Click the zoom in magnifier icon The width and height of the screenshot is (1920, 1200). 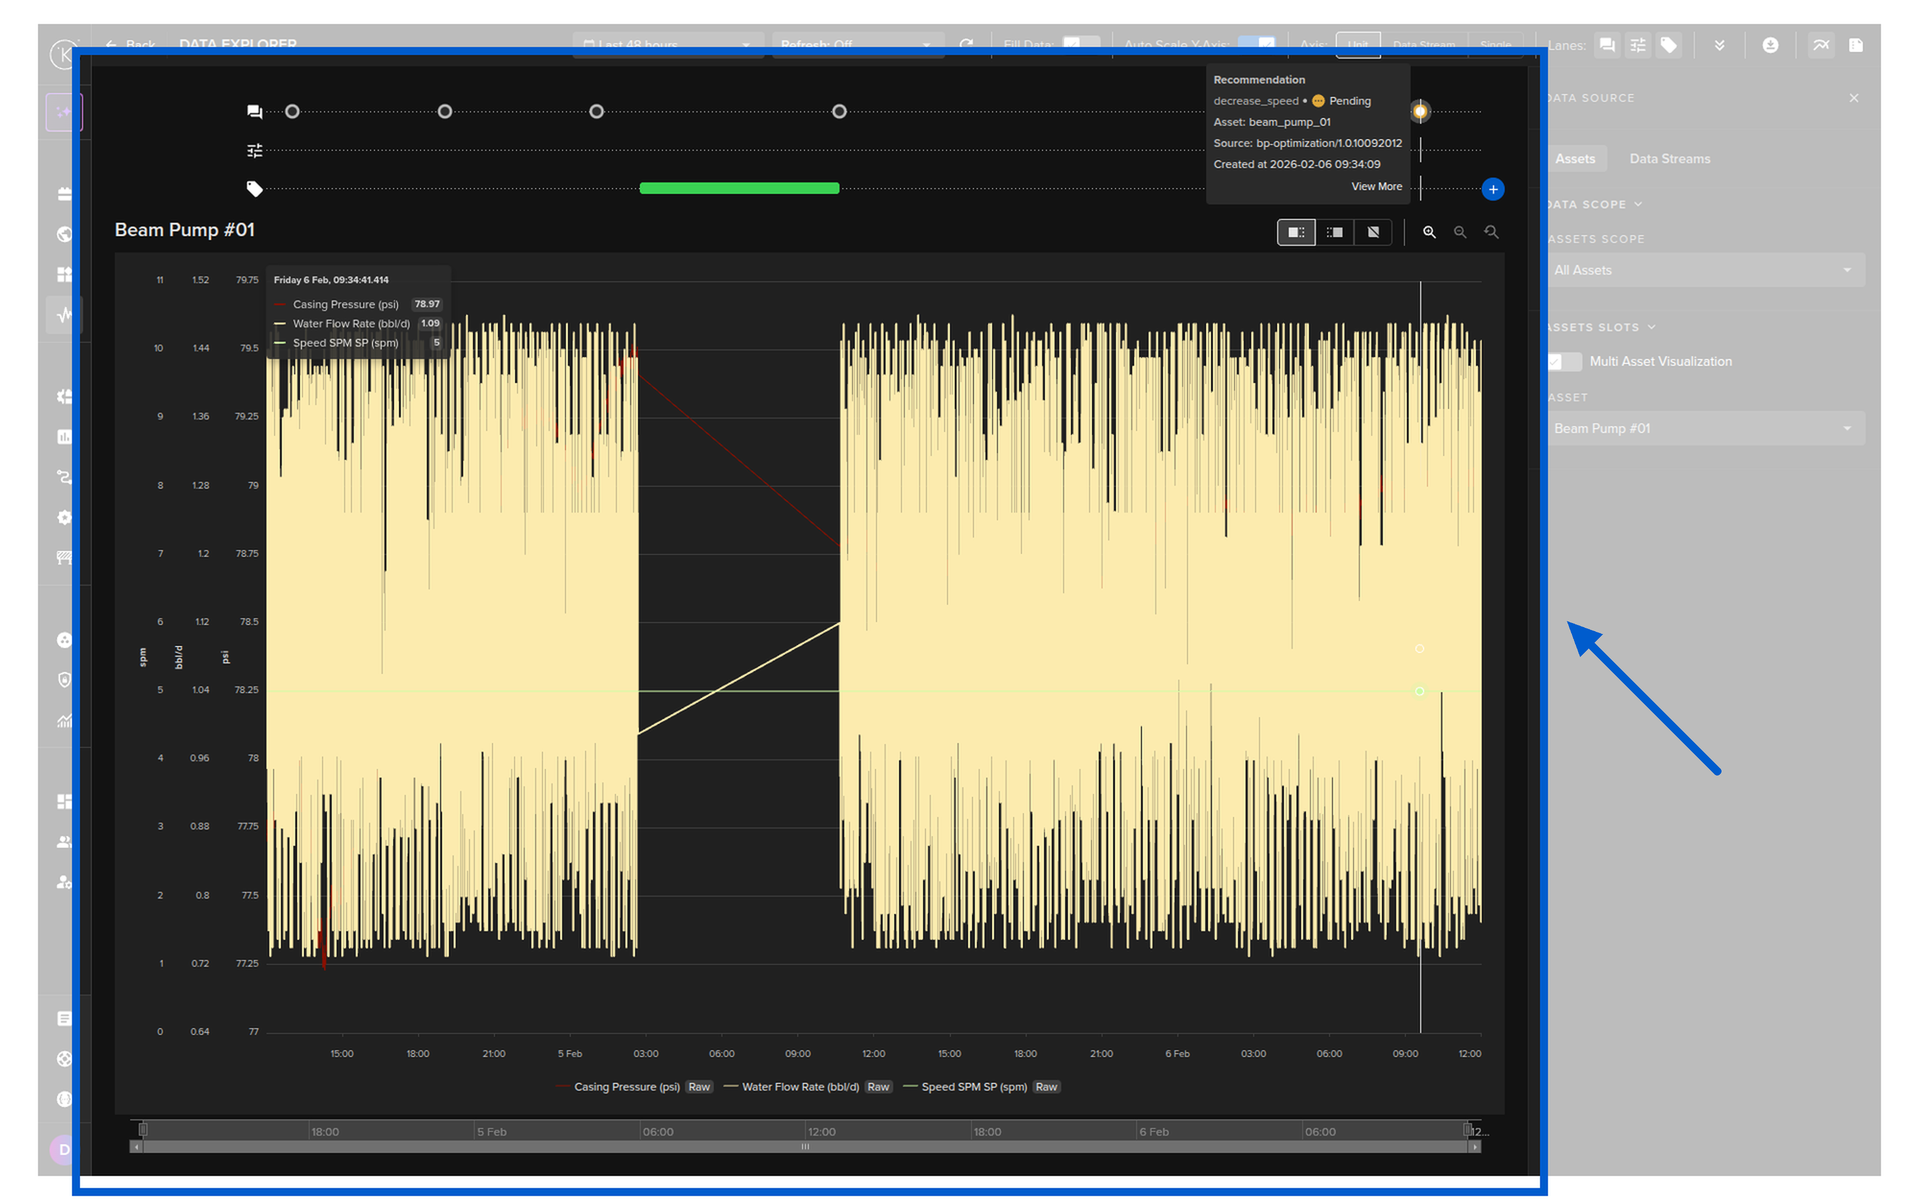[x=1429, y=232]
